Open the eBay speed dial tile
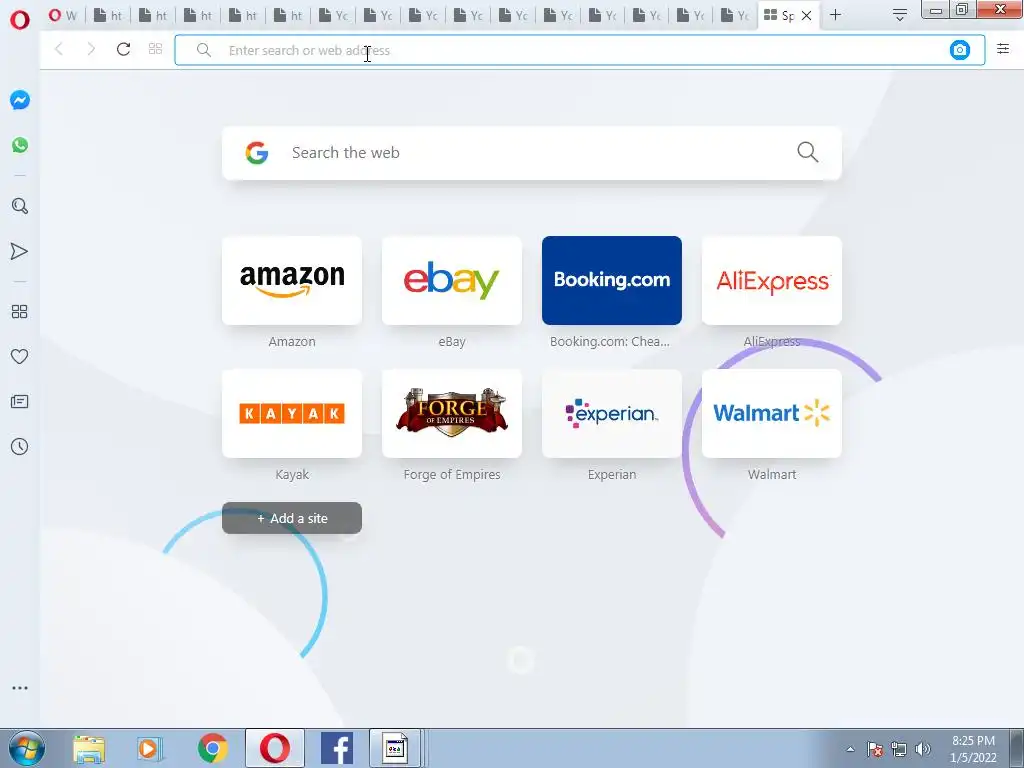The image size is (1024, 768). (x=452, y=280)
